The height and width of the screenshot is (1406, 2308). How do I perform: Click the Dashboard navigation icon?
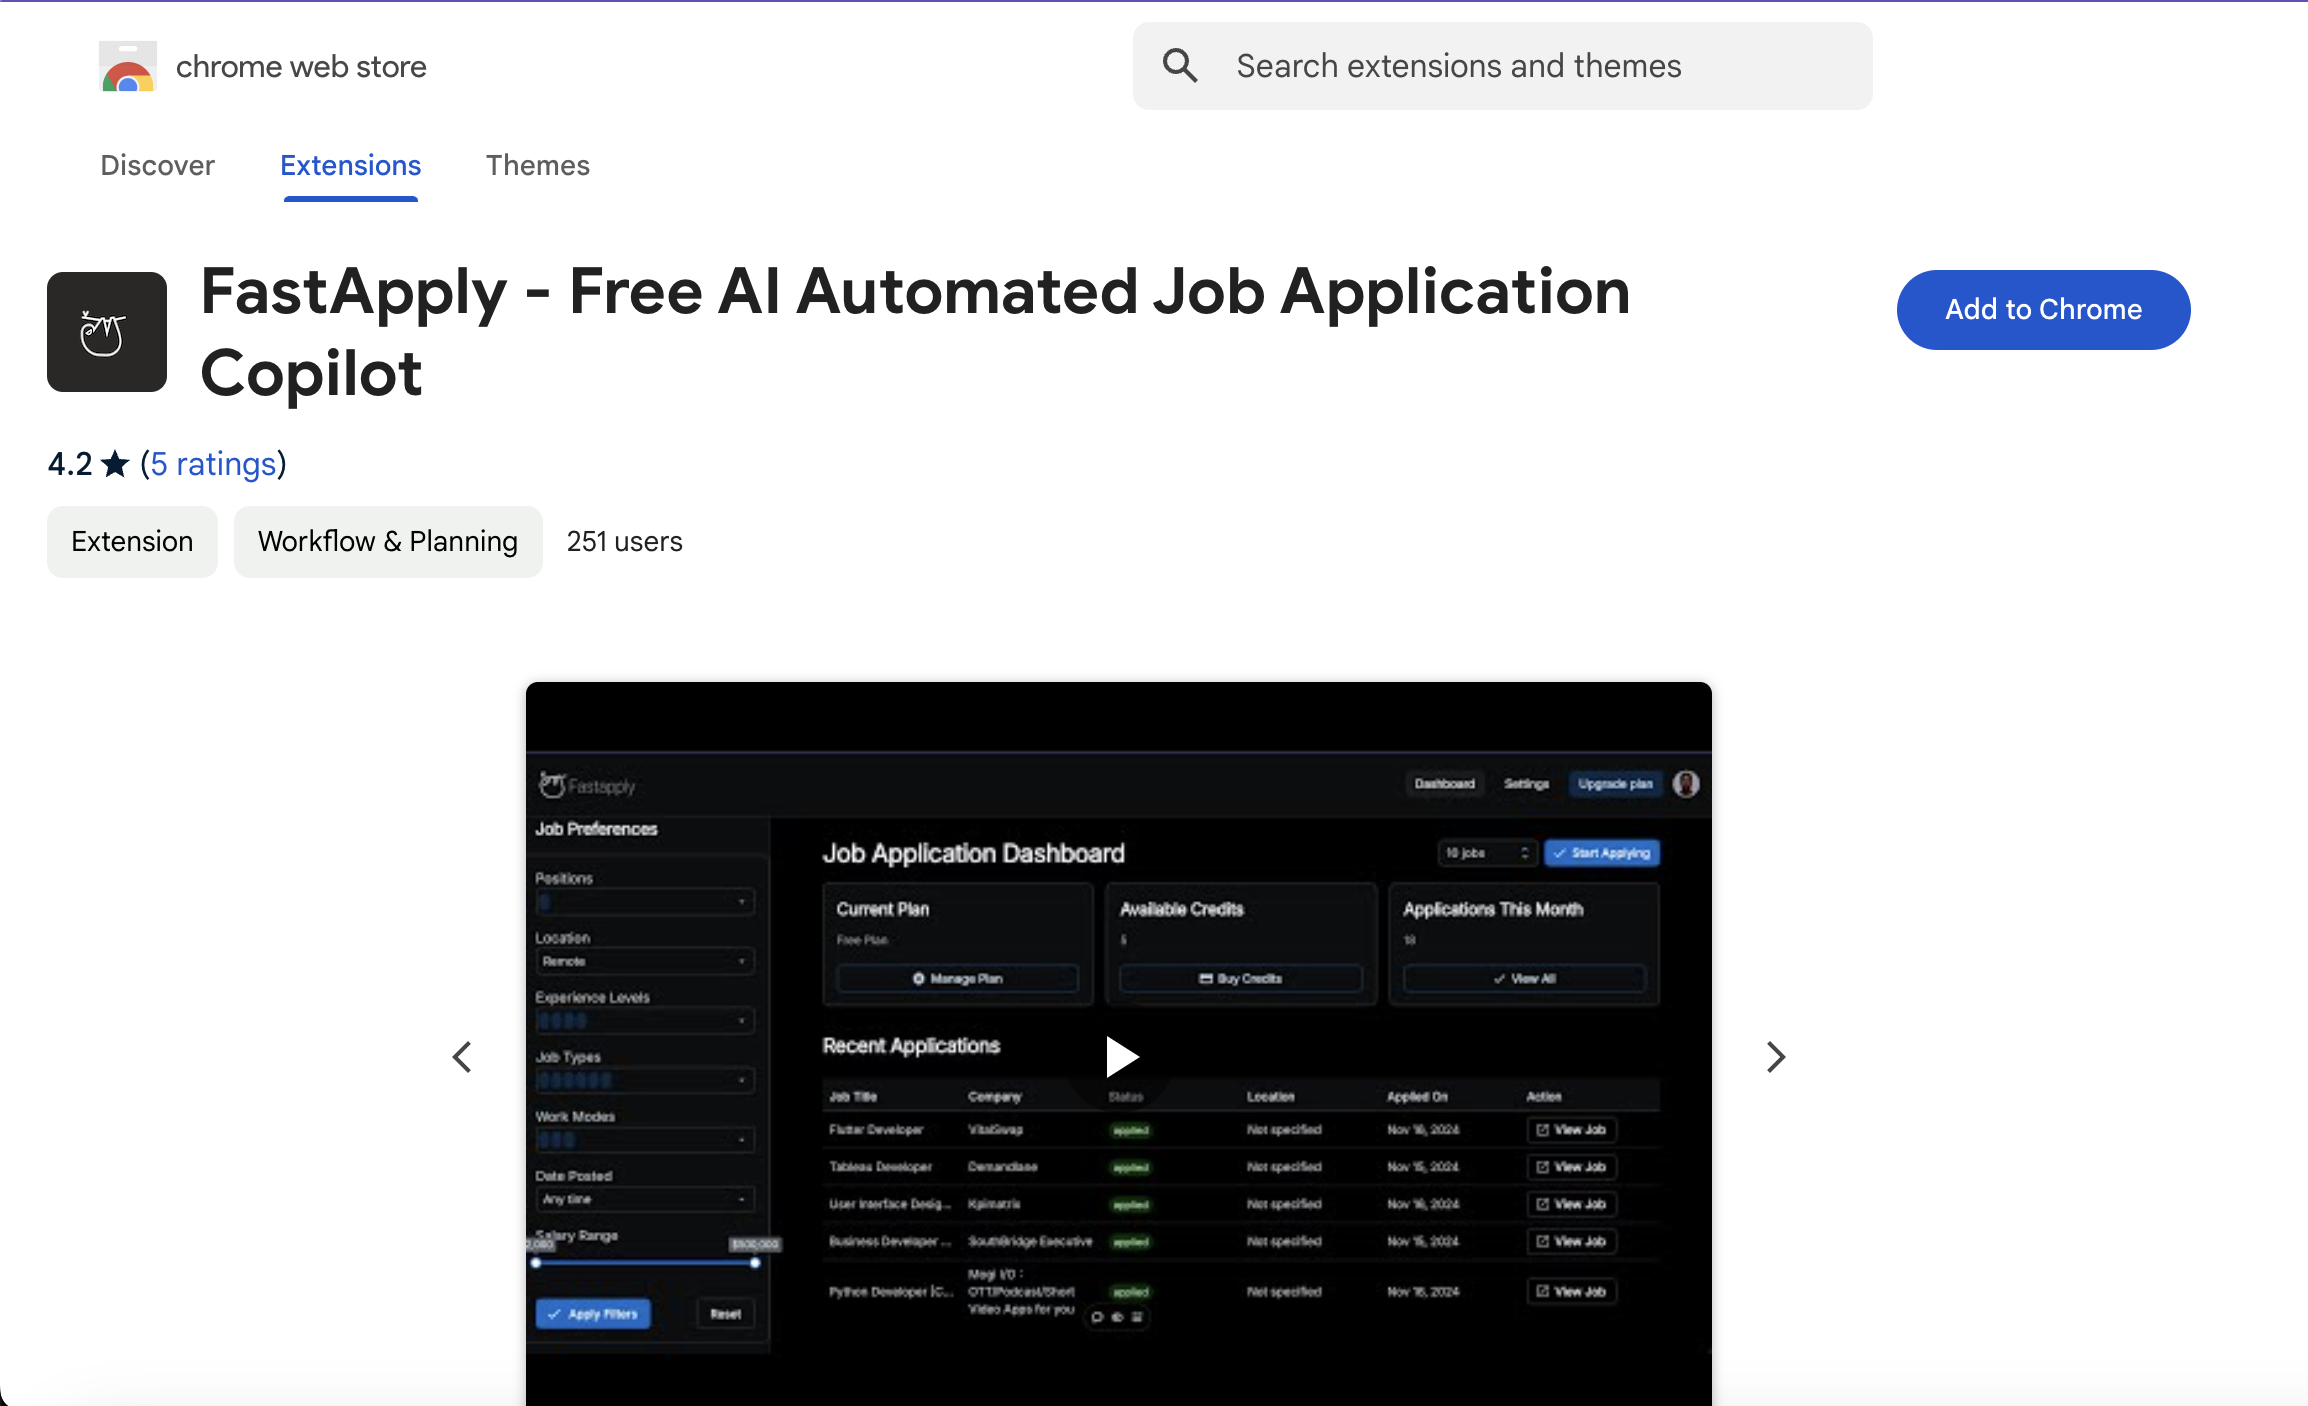(x=1442, y=785)
